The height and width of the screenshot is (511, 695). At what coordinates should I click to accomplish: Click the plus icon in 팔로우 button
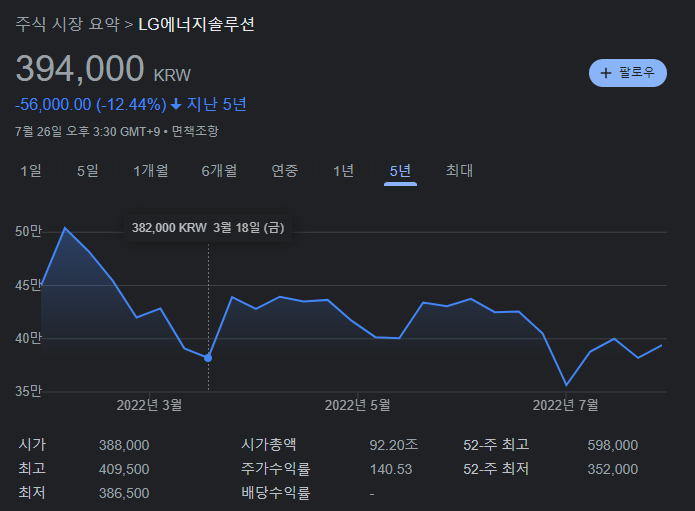click(605, 73)
